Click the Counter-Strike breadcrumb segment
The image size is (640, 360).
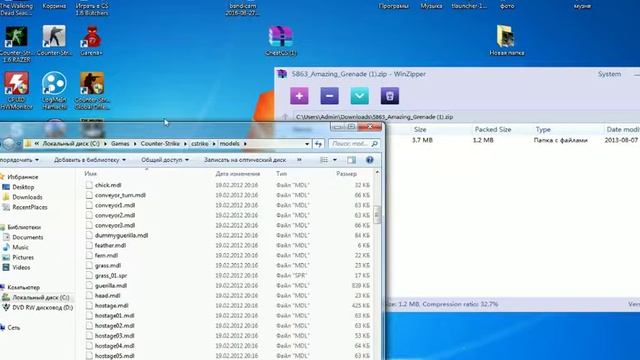[x=160, y=144]
